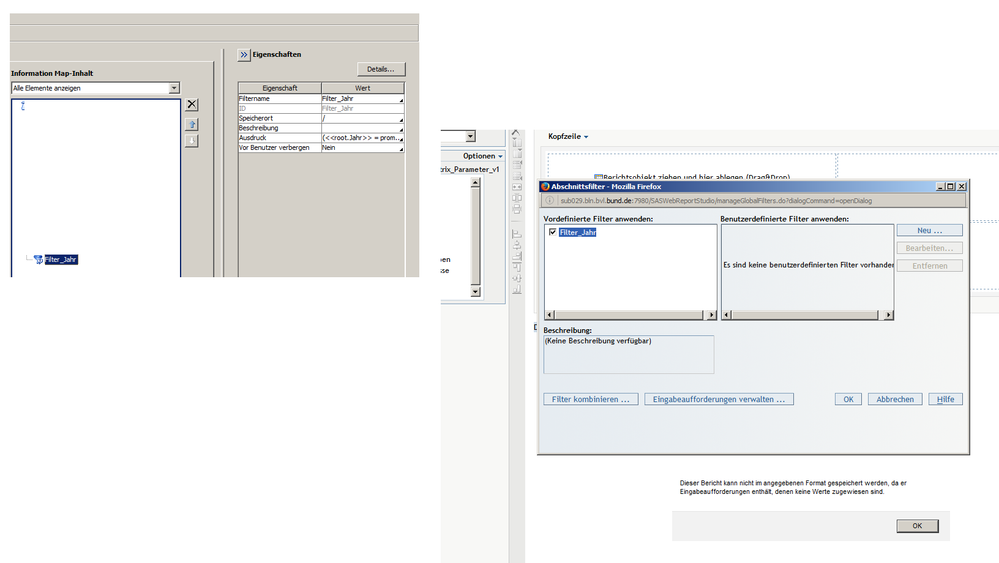This screenshot has height=563, width=999.
Task: Click the Beschreibung text box in Abschnittsfilter dialog
Action: coord(628,355)
